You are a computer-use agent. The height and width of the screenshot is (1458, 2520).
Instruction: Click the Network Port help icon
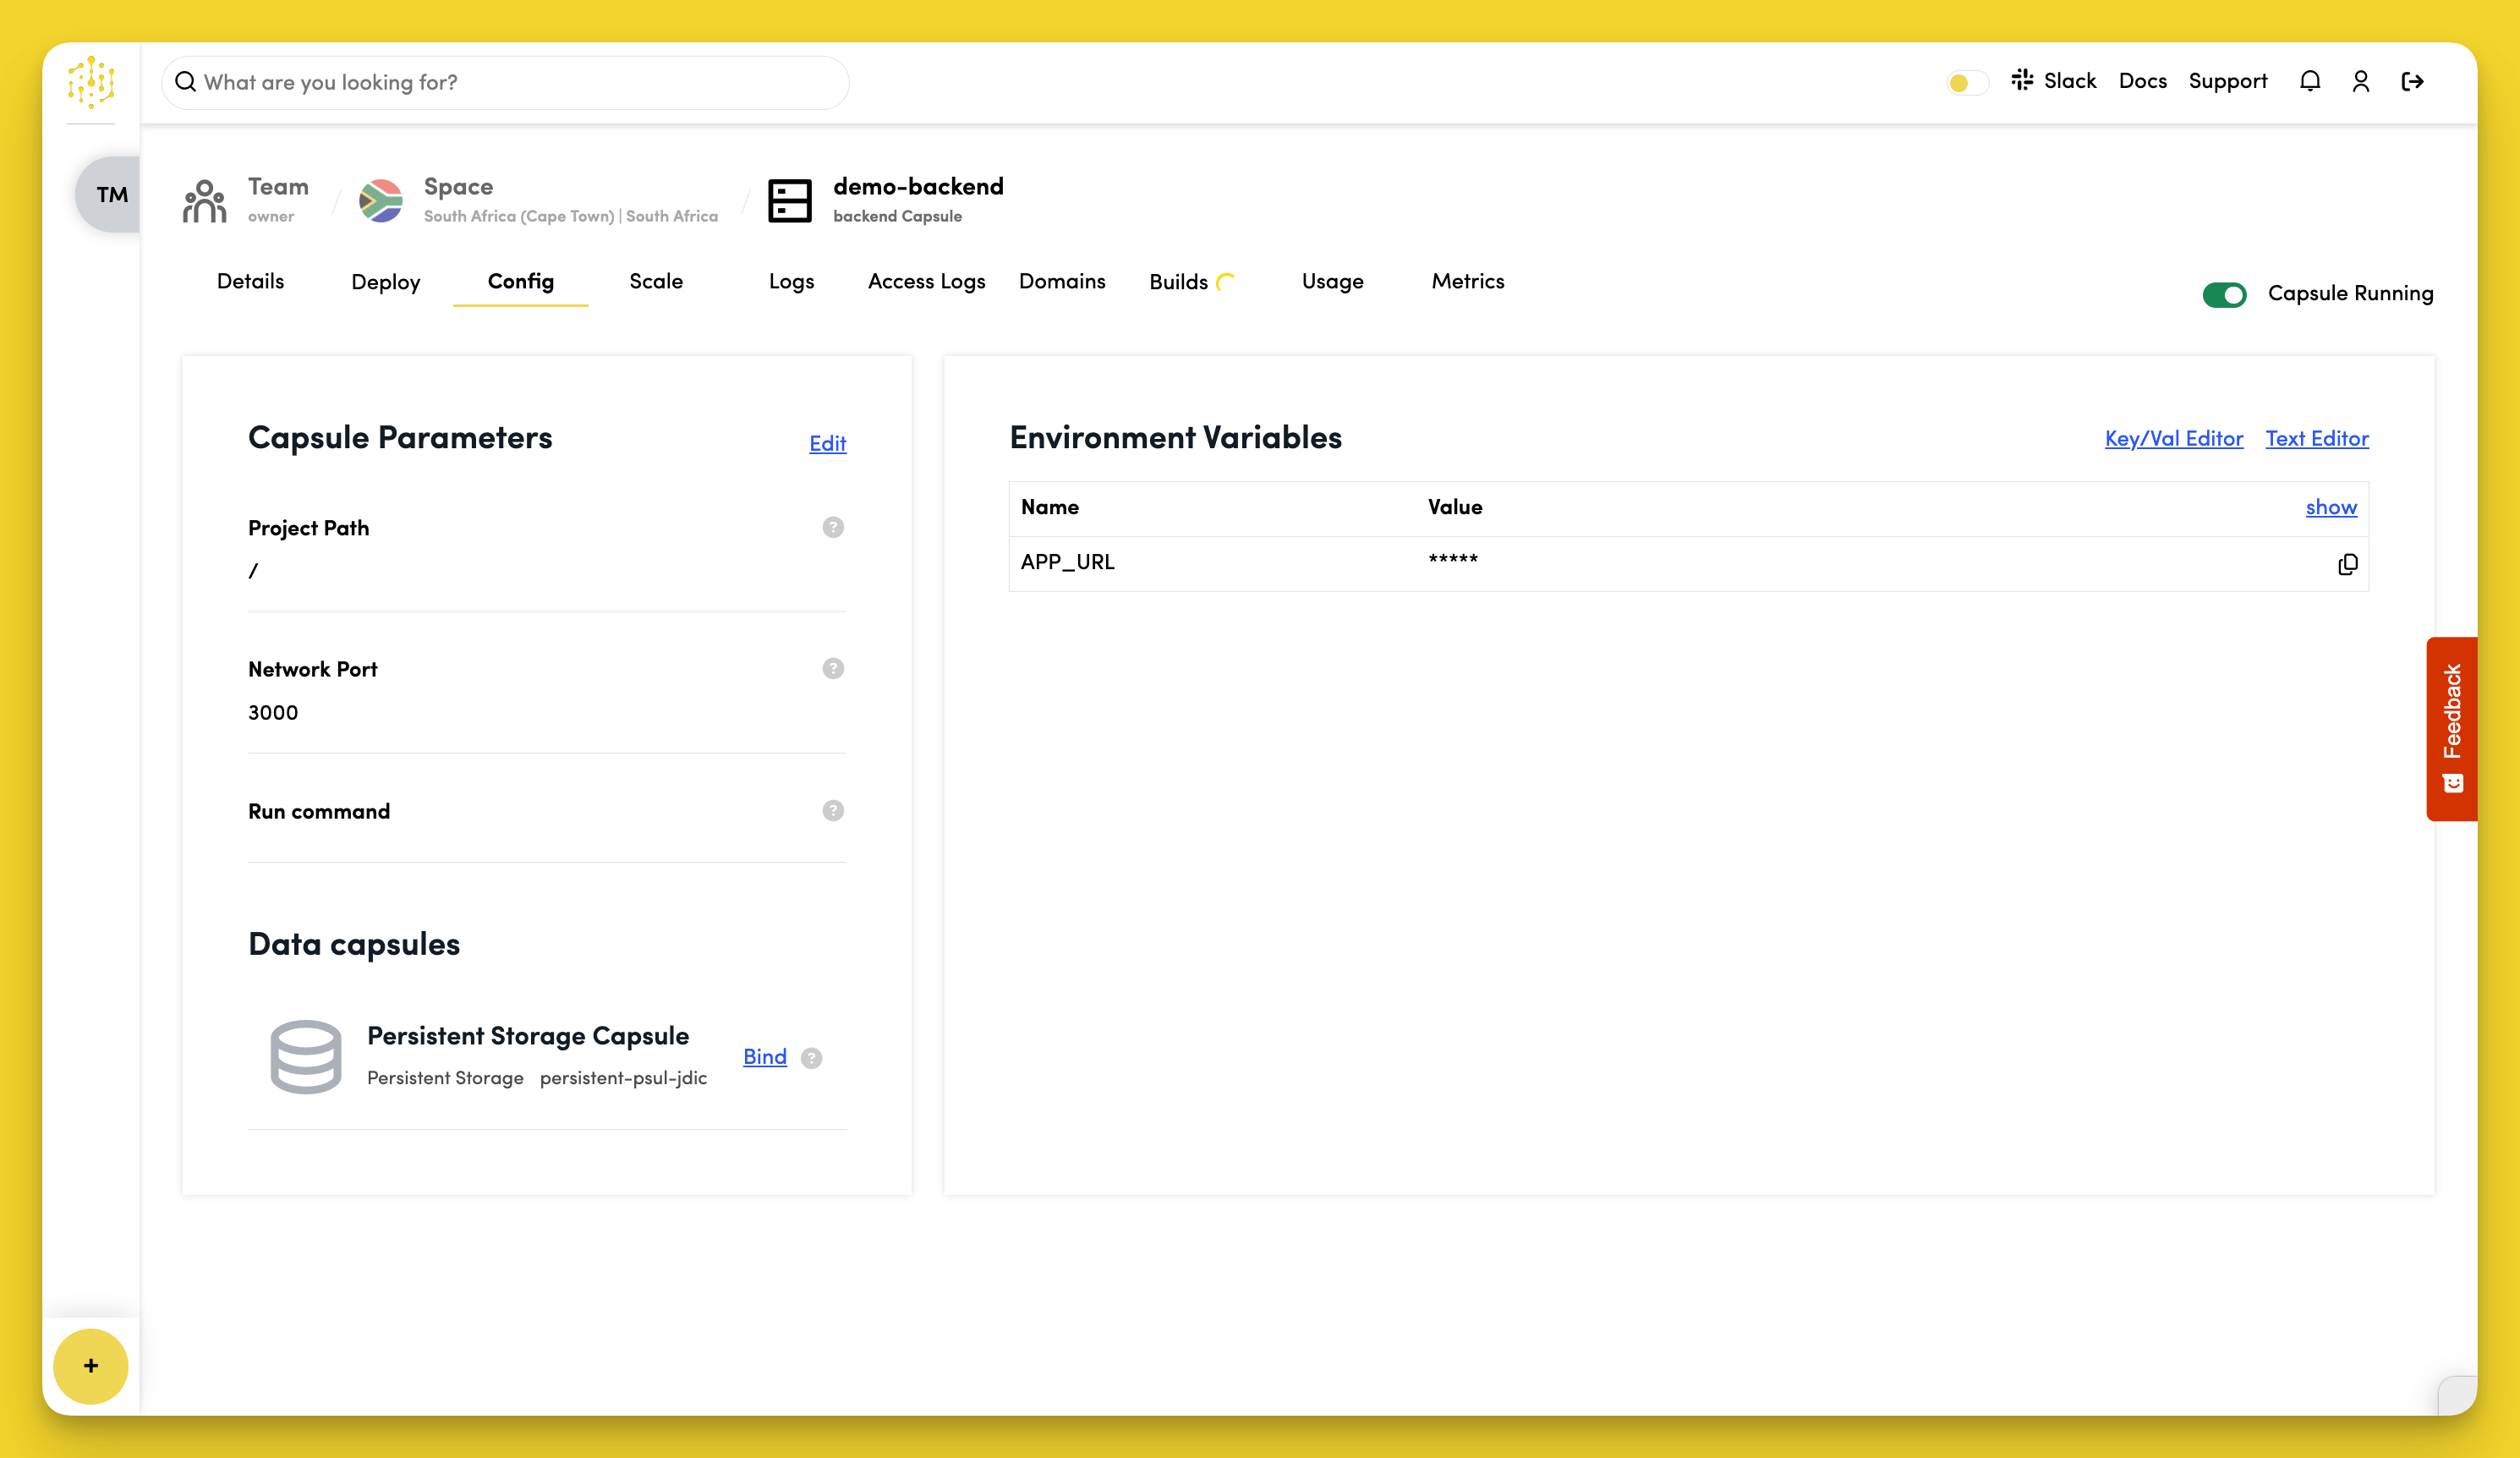(x=832, y=668)
